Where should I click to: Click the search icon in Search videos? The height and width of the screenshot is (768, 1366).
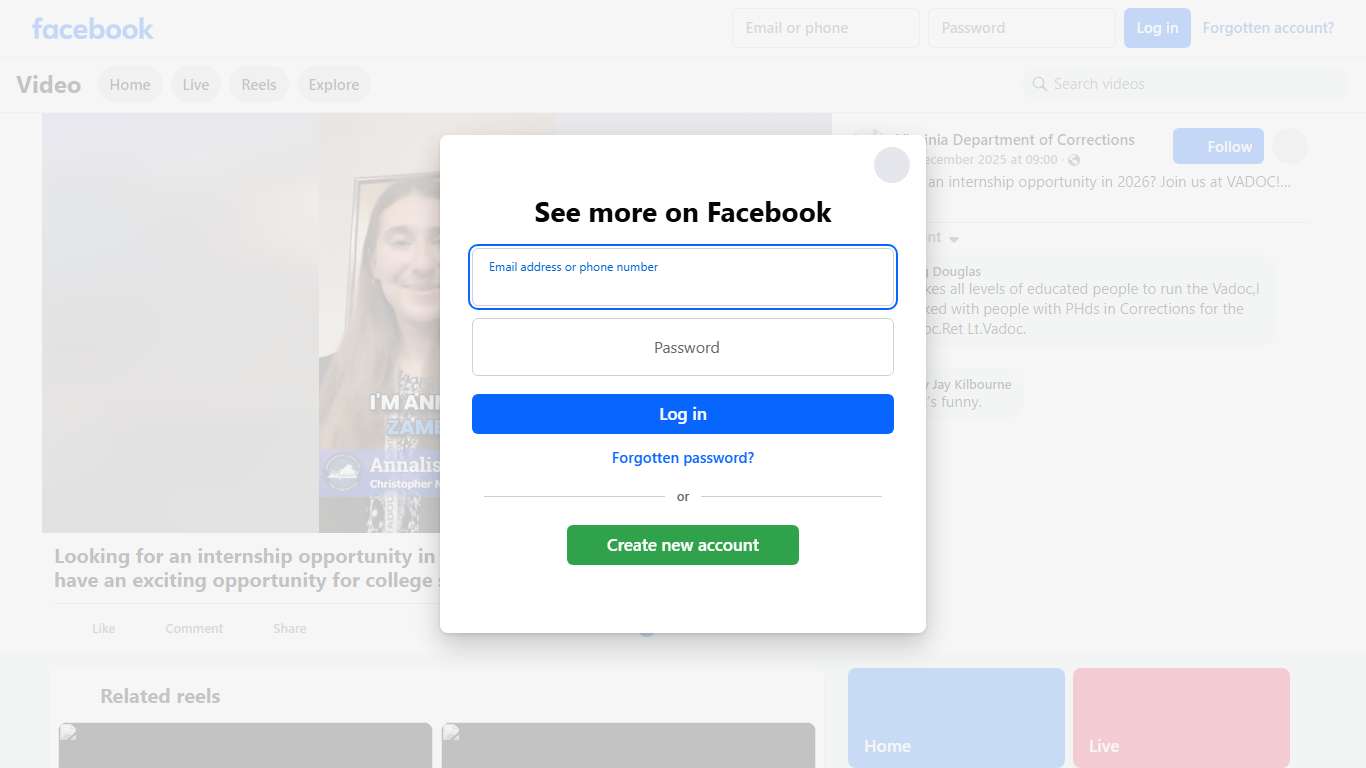point(1040,84)
